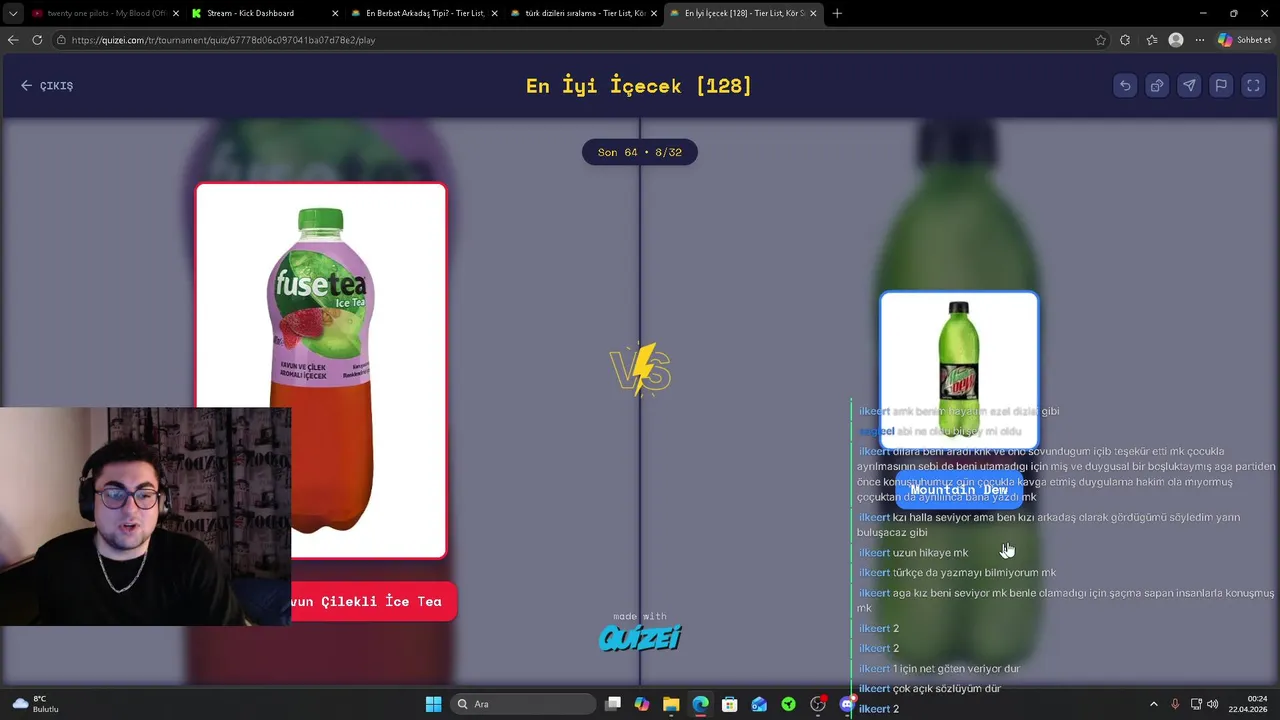Expand hidden system tray icons chevron

(x=1153, y=704)
